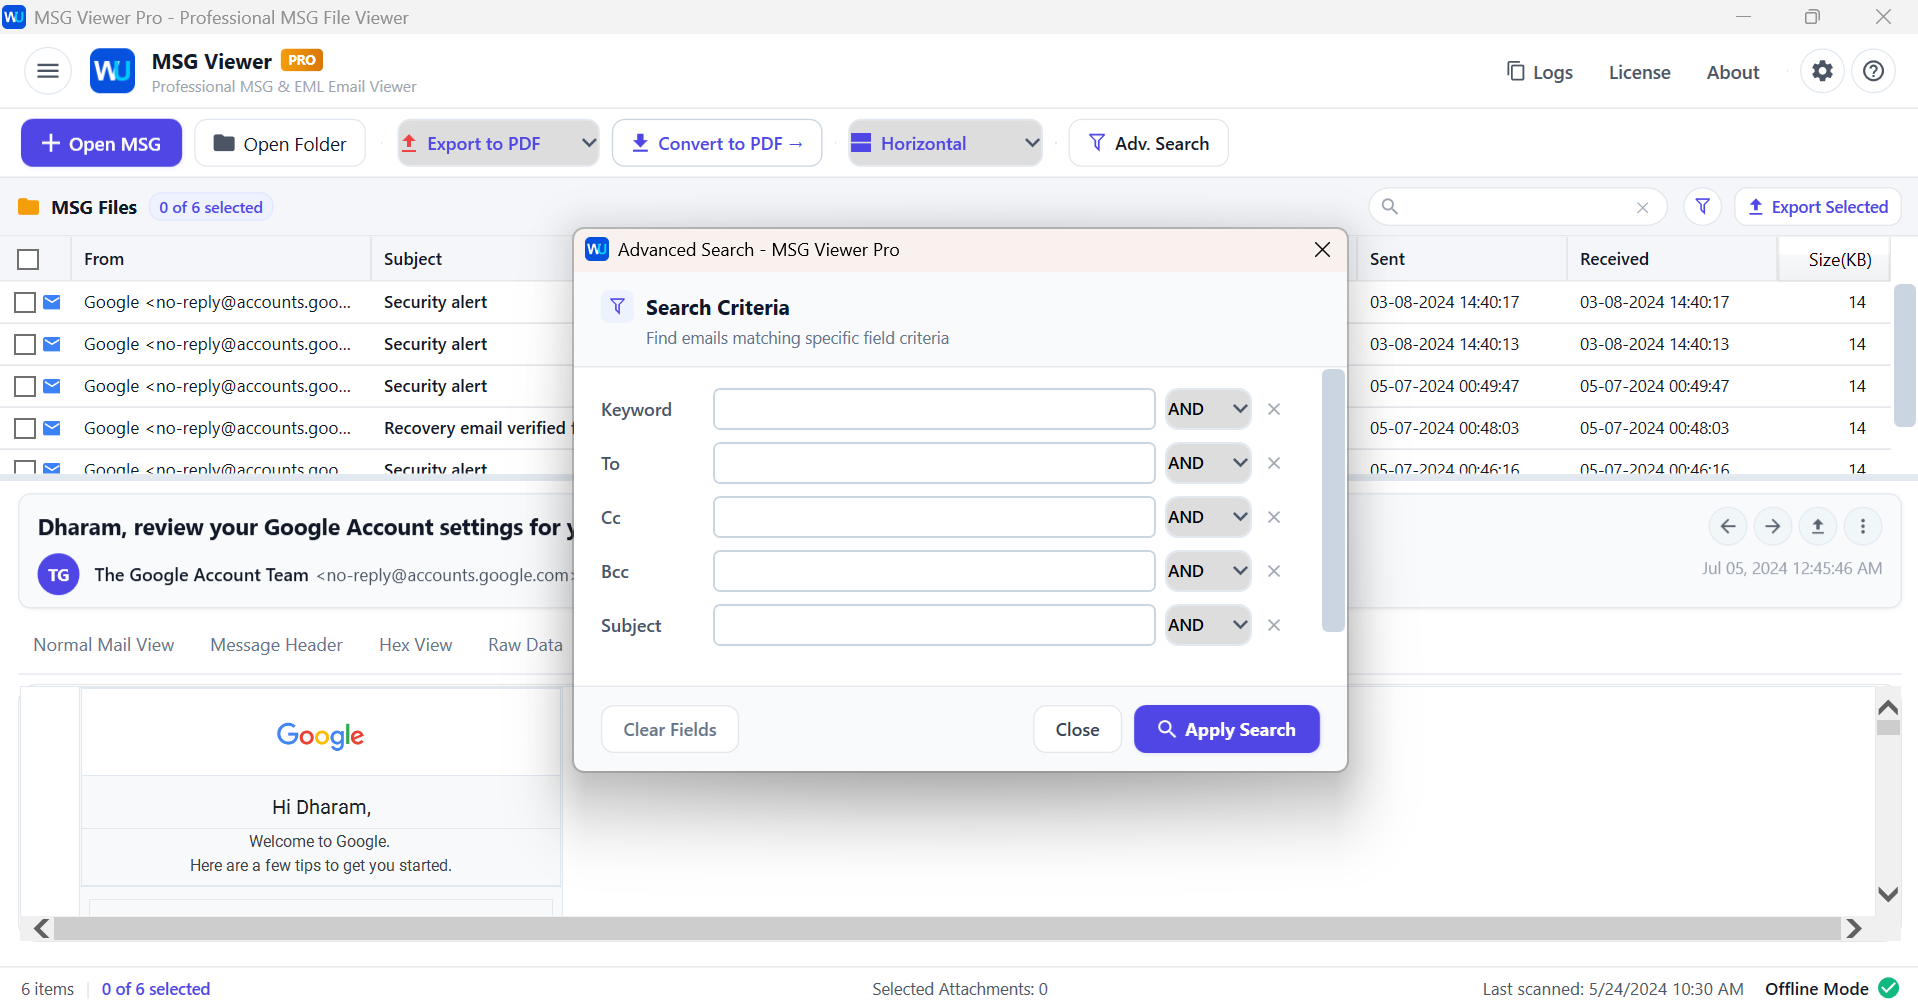
Task: Switch to Hex View tab
Action: (415, 645)
